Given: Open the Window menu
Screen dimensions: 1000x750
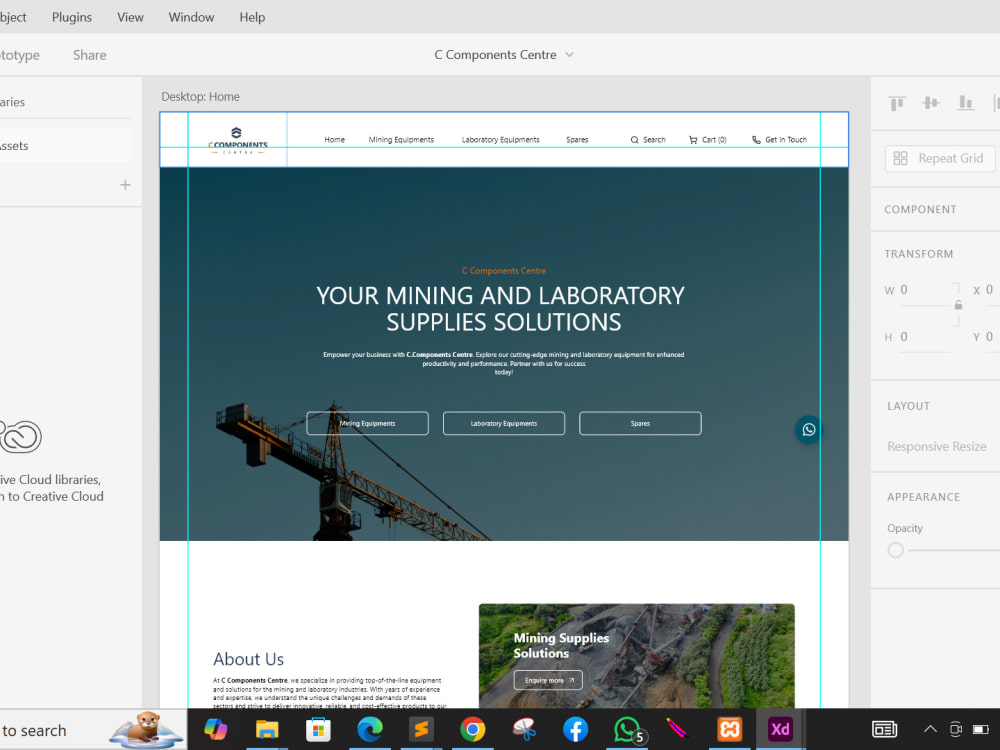Looking at the screenshot, I should (x=191, y=17).
